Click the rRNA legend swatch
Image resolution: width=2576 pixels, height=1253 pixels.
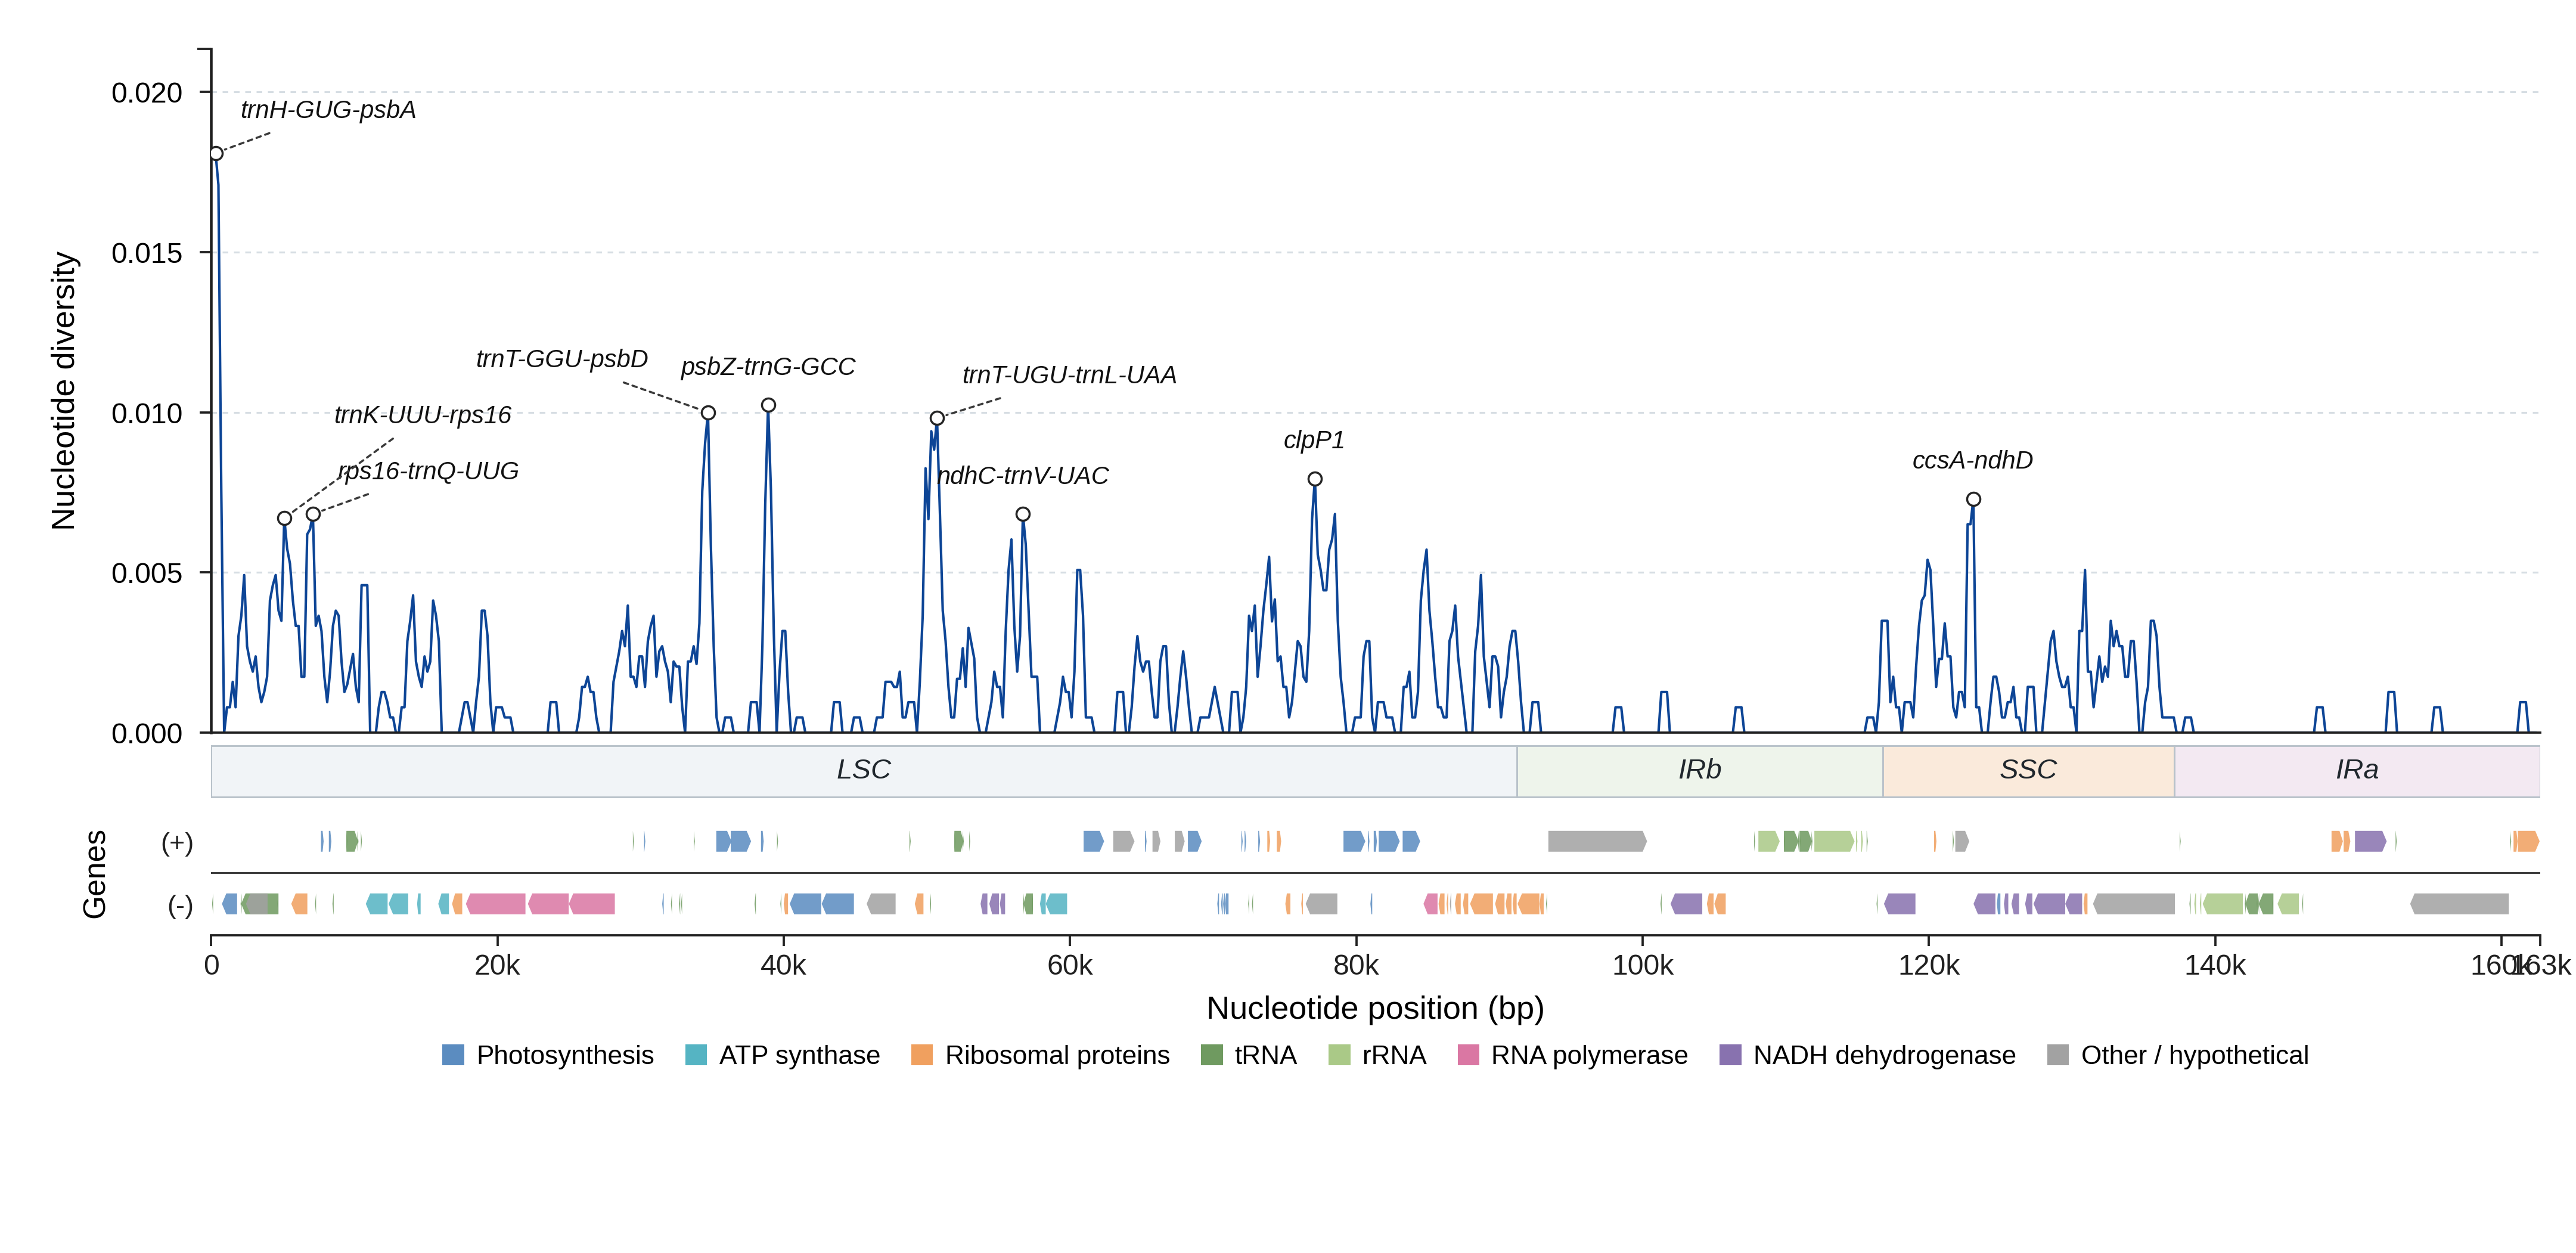coord(1339,1055)
